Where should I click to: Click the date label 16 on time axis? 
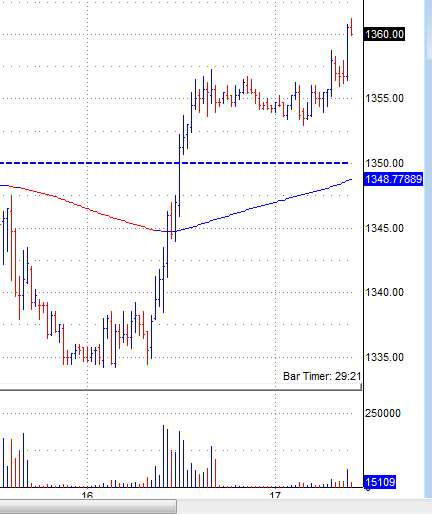tap(87, 495)
